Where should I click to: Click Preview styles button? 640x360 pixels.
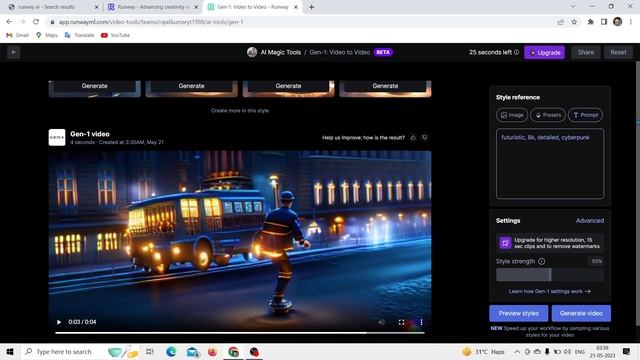(x=518, y=313)
